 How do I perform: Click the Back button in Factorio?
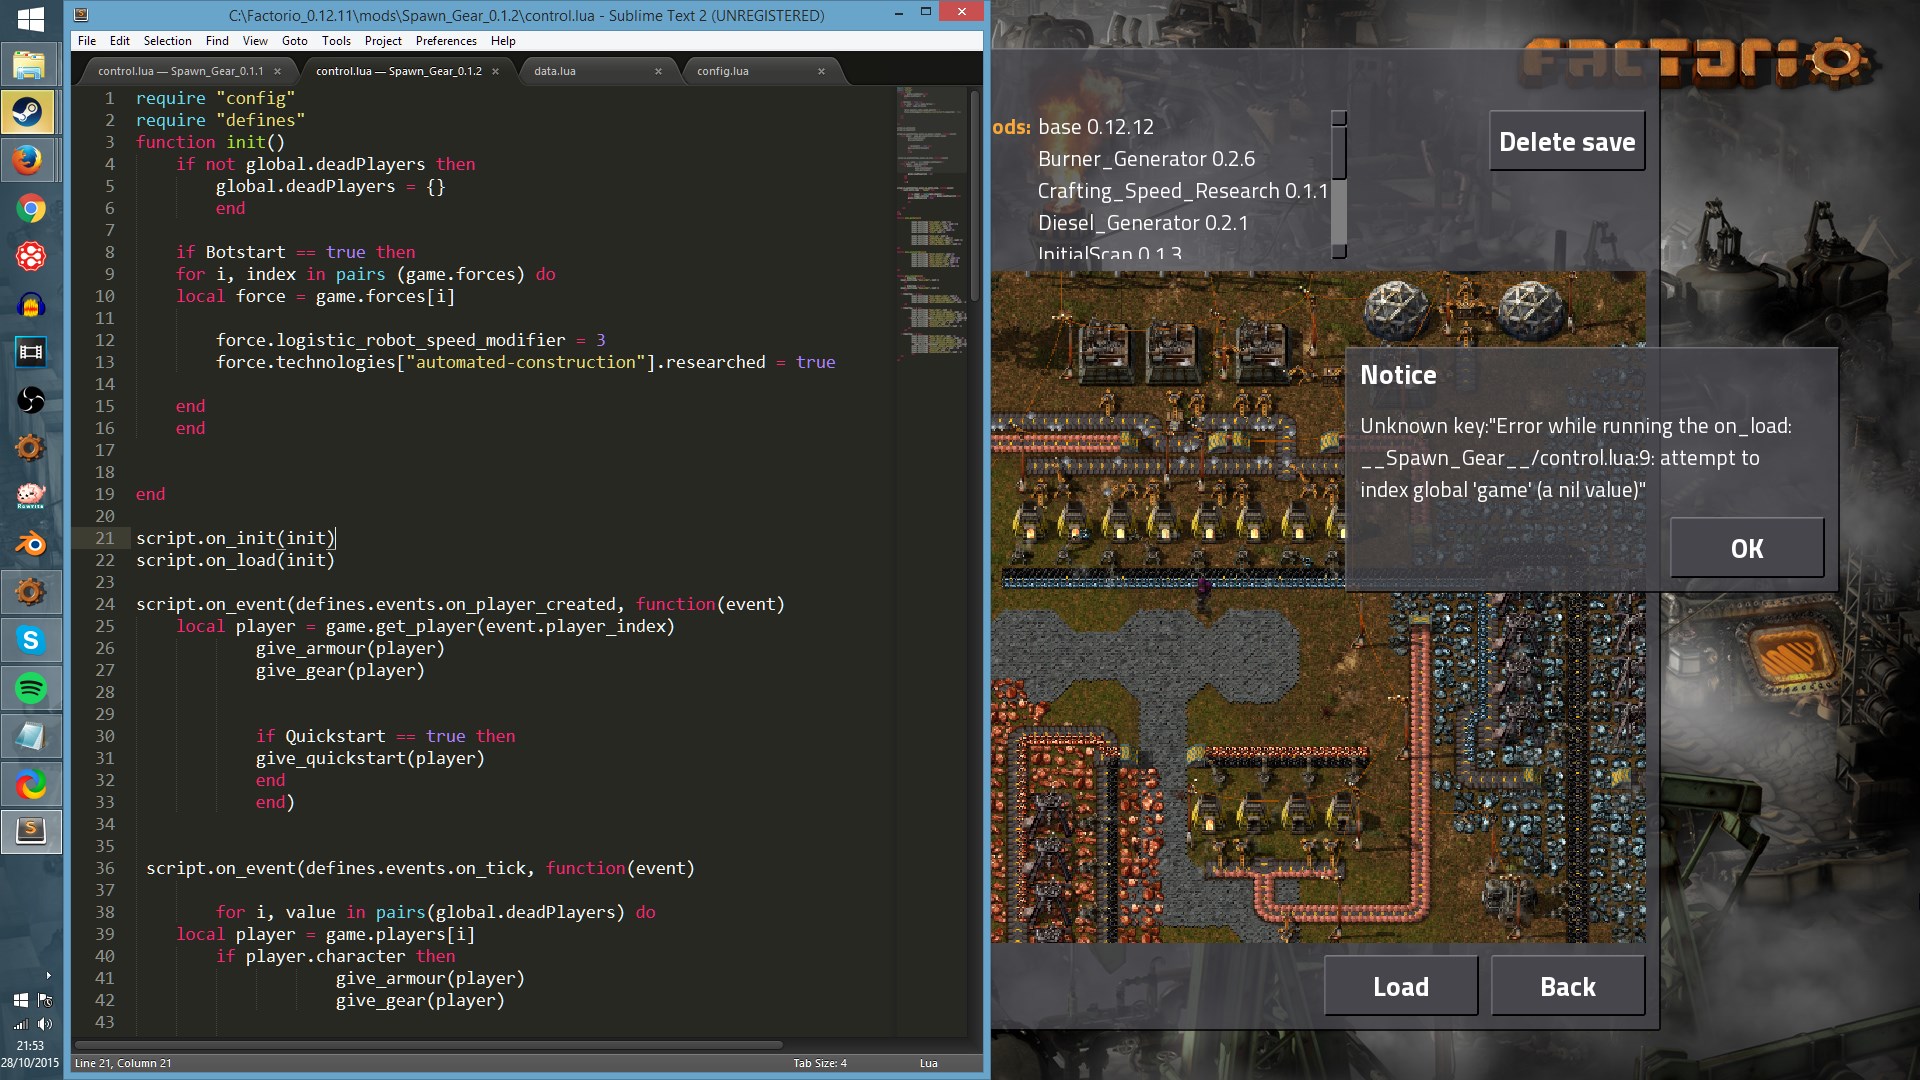(1568, 986)
